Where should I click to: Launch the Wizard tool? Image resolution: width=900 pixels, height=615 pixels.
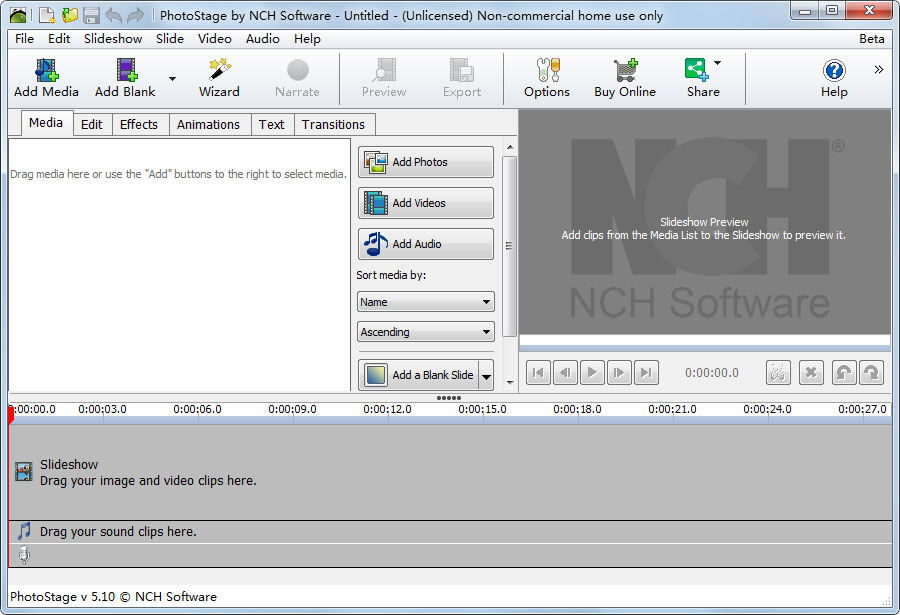[219, 78]
